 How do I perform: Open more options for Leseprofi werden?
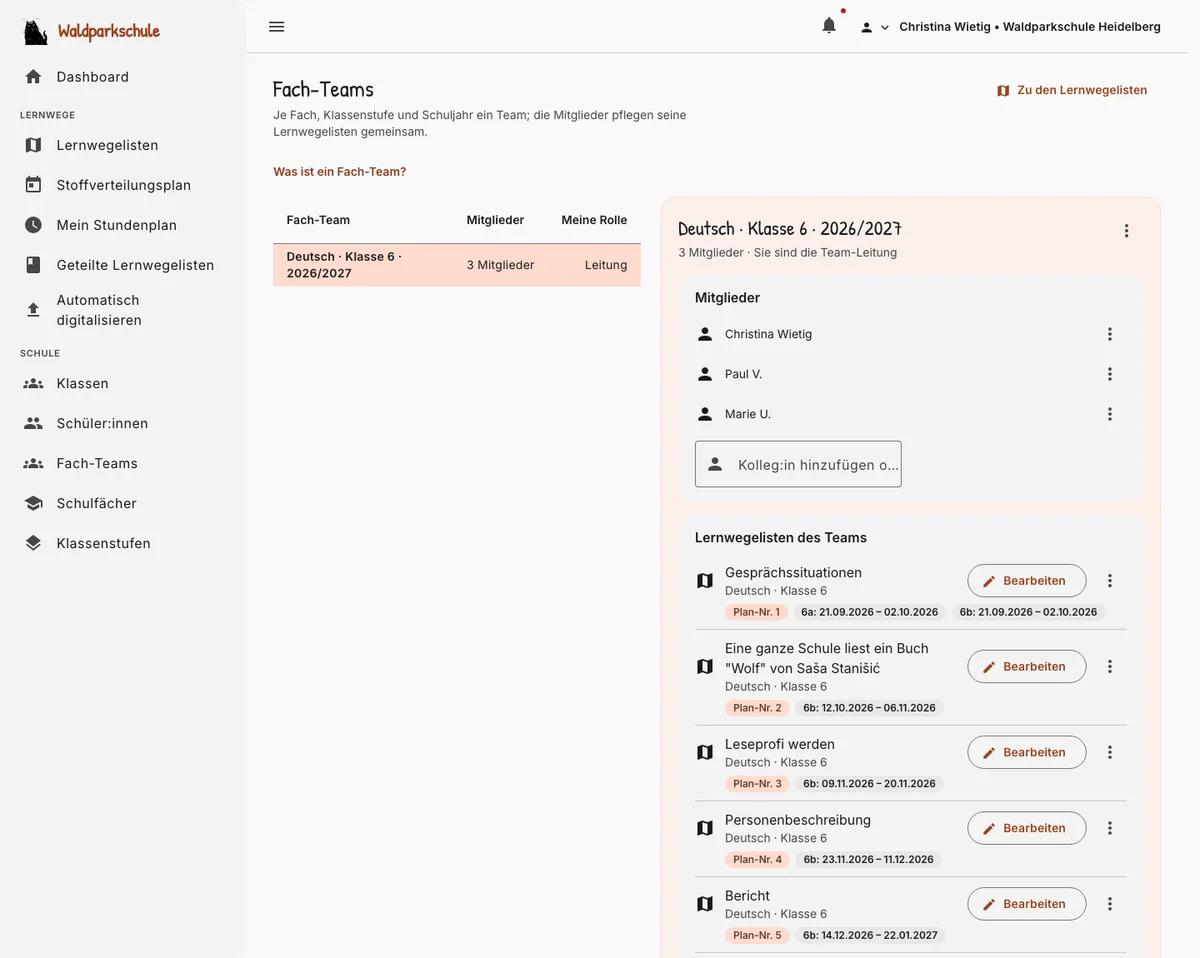pos(1109,753)
